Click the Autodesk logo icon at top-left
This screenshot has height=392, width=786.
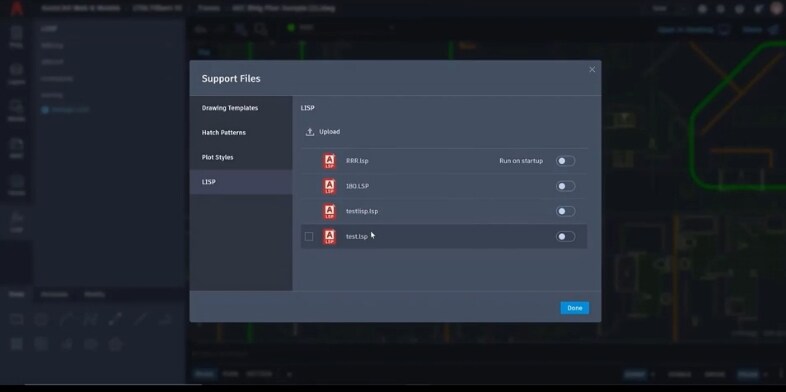17,9
